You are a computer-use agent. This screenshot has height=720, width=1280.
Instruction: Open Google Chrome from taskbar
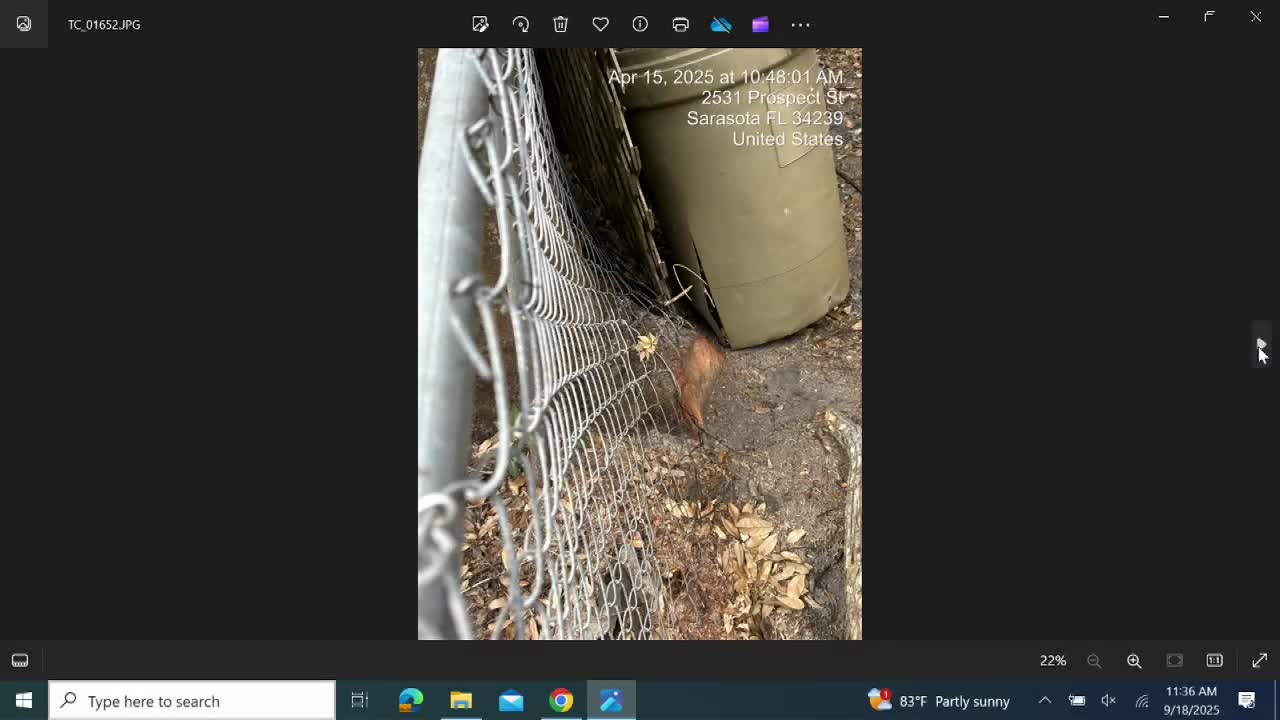[561, 700]
